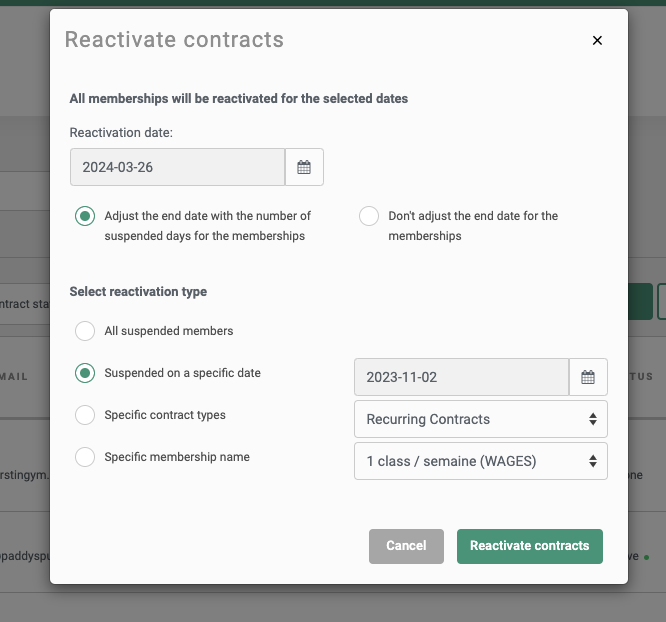Click the suspended date field 2023-11-02
The height and width of the screenshot is (622, 666).
click(462, 377)
